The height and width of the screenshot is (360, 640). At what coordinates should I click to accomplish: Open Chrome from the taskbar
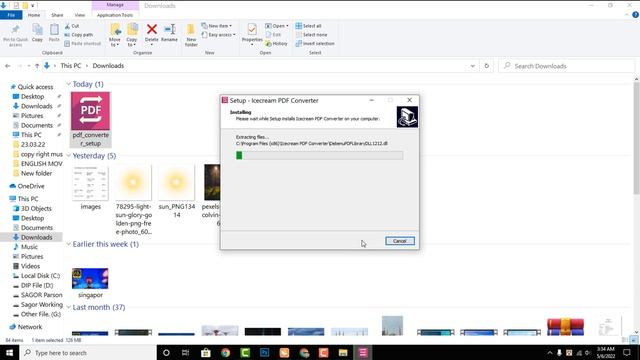coord(225,353)
